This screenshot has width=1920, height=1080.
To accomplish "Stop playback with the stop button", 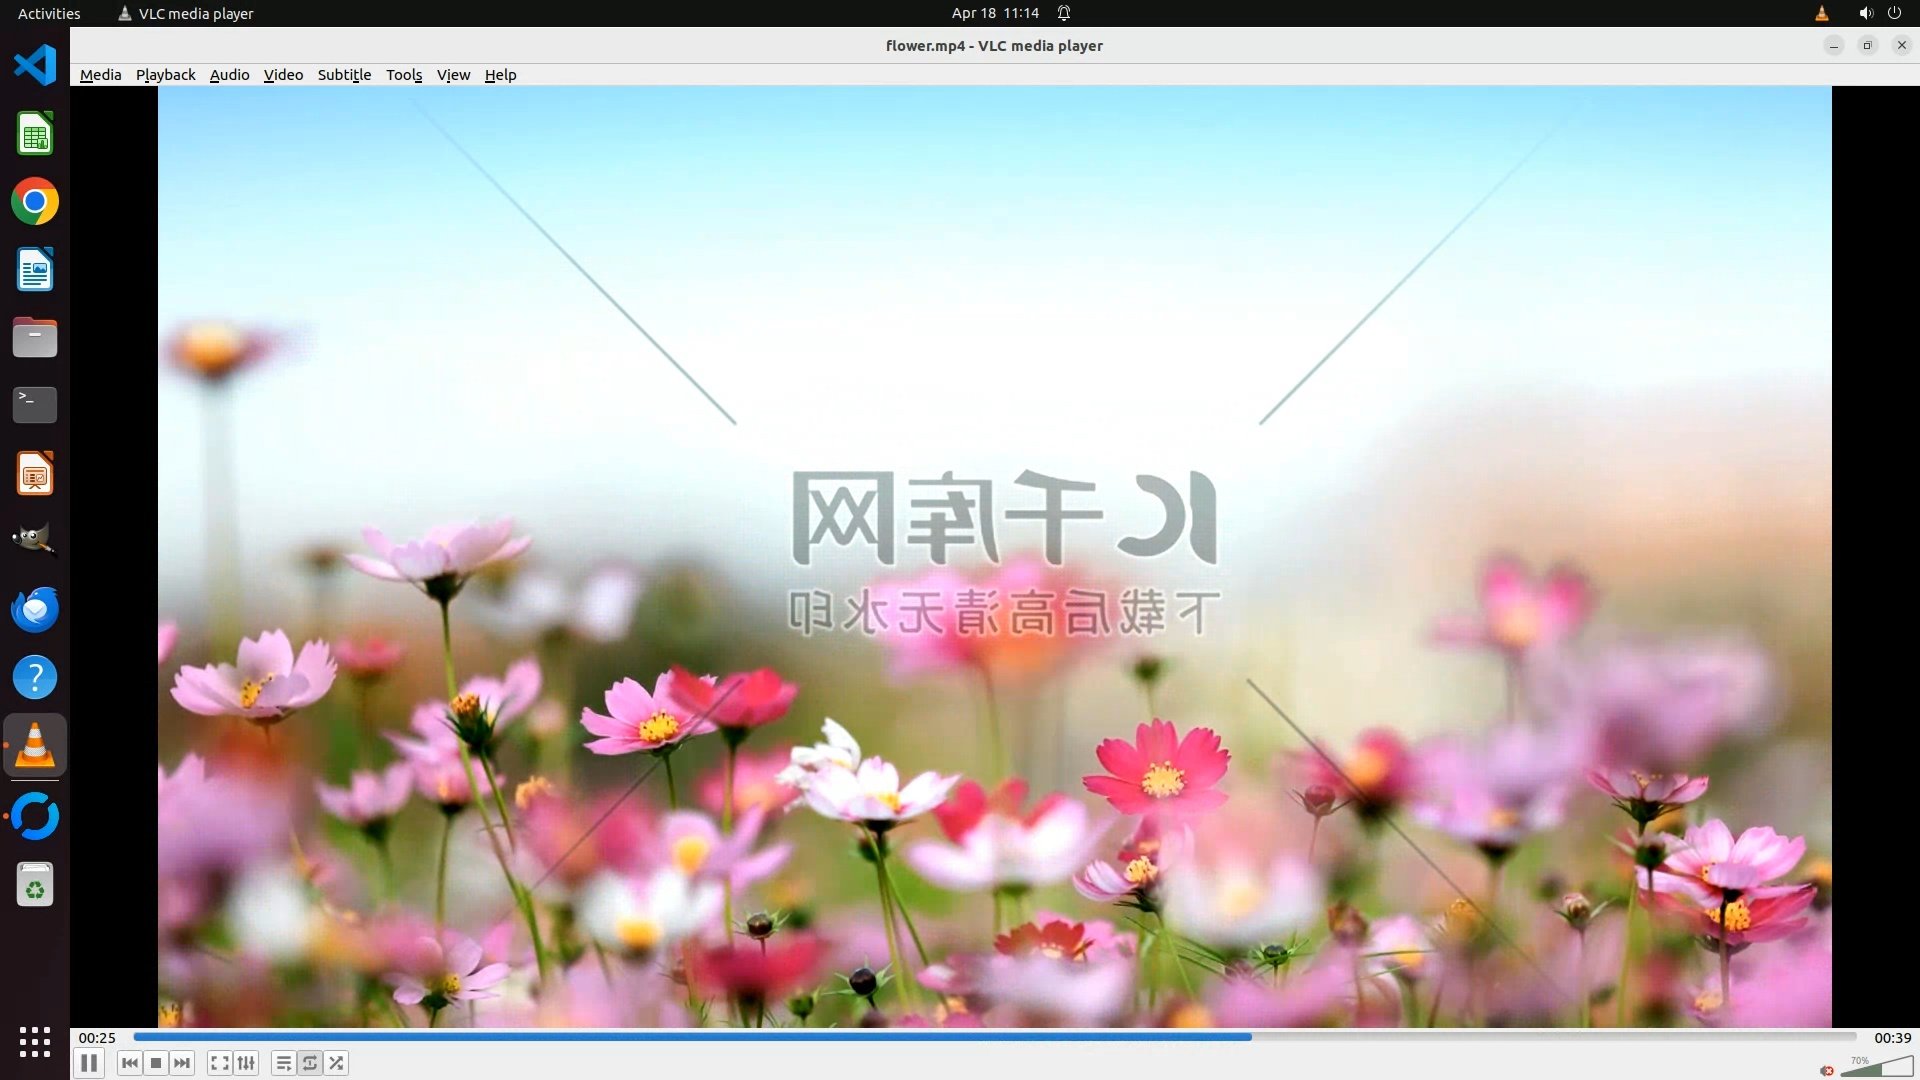I will click(156, 1063).
